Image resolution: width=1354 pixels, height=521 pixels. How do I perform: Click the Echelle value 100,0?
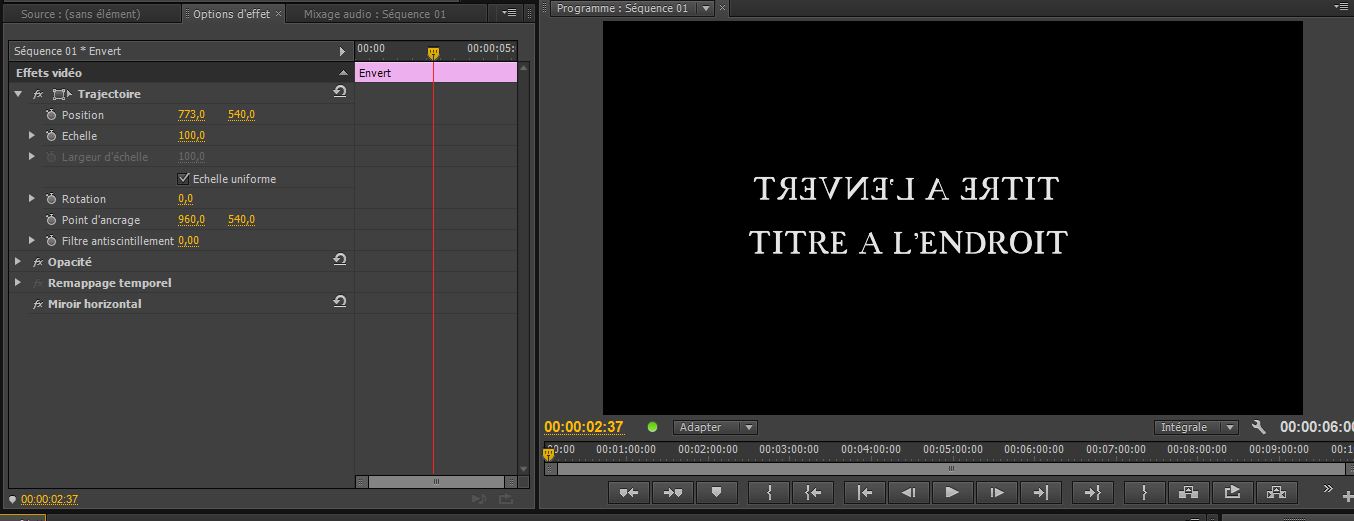(x=191, y=136)
